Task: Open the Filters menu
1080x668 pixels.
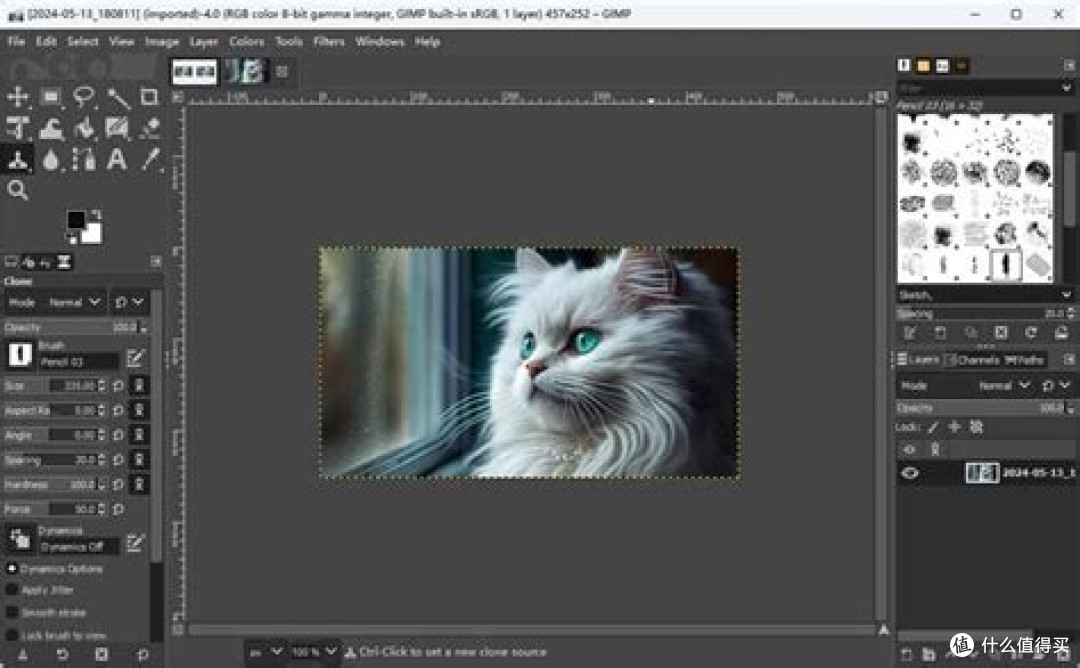Action: tap(329, 41)
